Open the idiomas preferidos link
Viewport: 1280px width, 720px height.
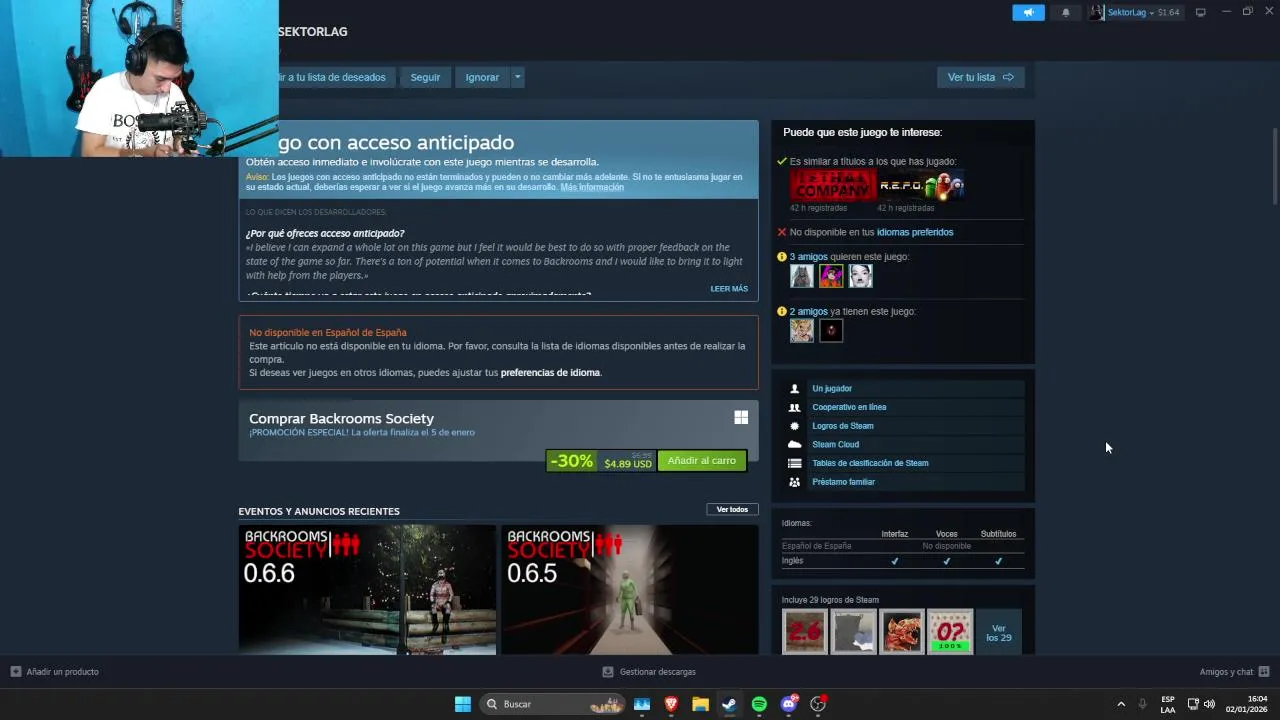click(x=915, y=232)
